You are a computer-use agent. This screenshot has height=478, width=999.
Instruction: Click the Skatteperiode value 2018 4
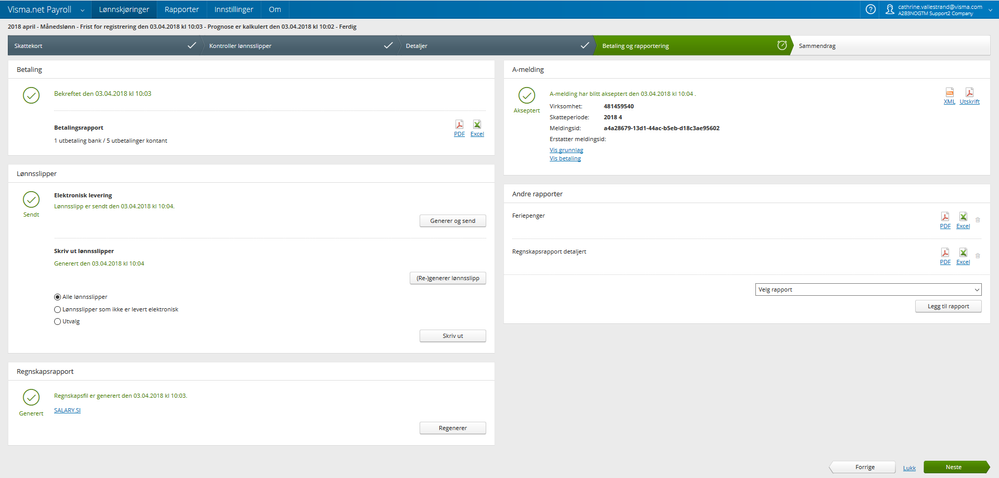coord(612,117)
